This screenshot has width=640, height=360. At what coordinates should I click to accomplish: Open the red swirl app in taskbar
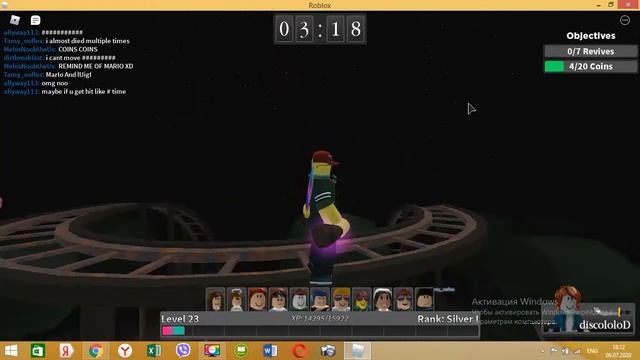pyautogui.click(x=299, y=351)
